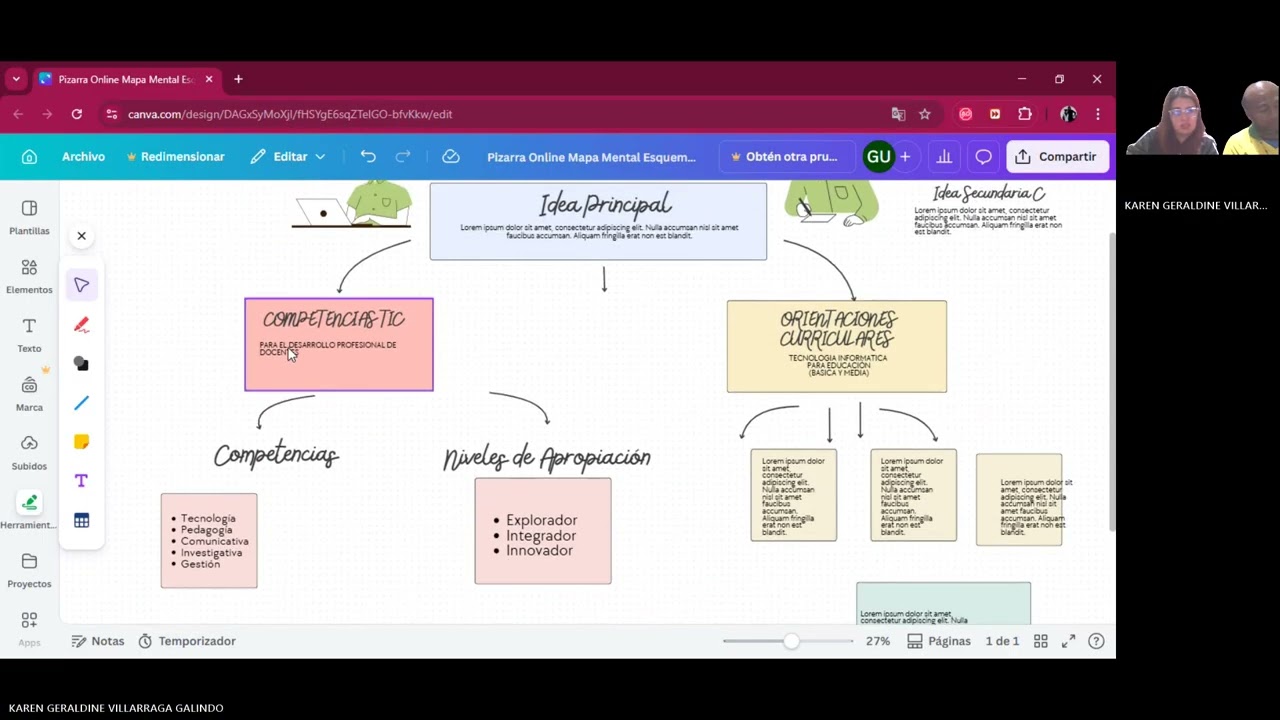Open Temporizador timer

pos(187,641)
